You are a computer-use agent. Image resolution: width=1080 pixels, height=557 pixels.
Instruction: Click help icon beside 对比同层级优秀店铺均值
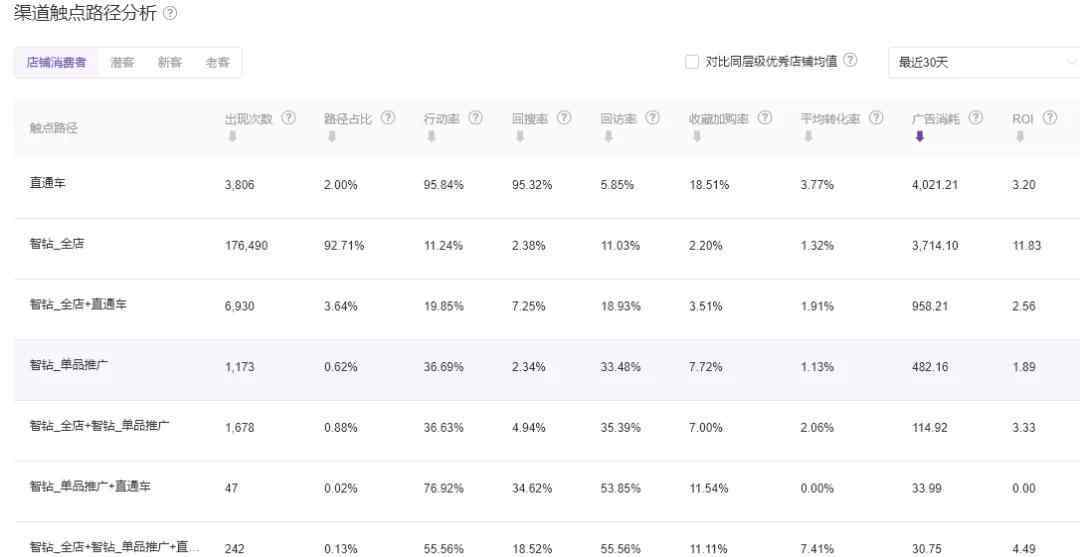(x=850, y=61)
